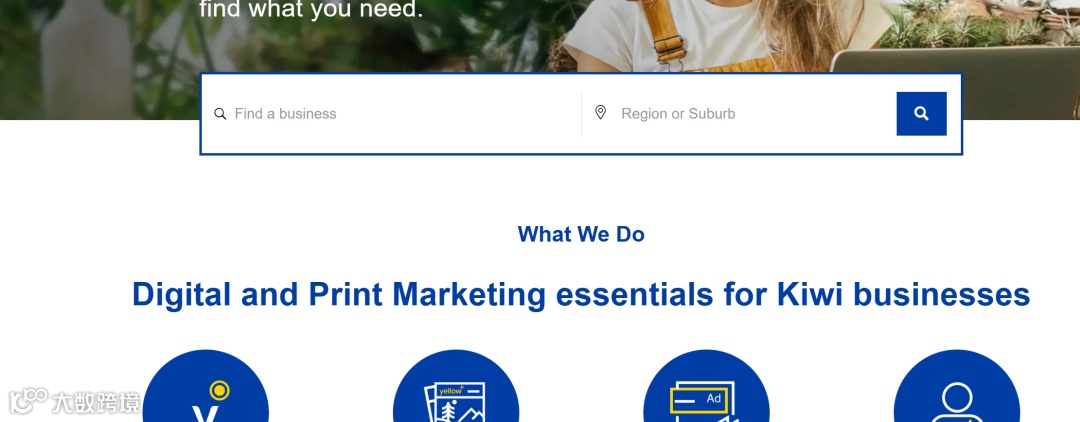
Task: Click the blue magnifier search button
Action: pos(921,114)
